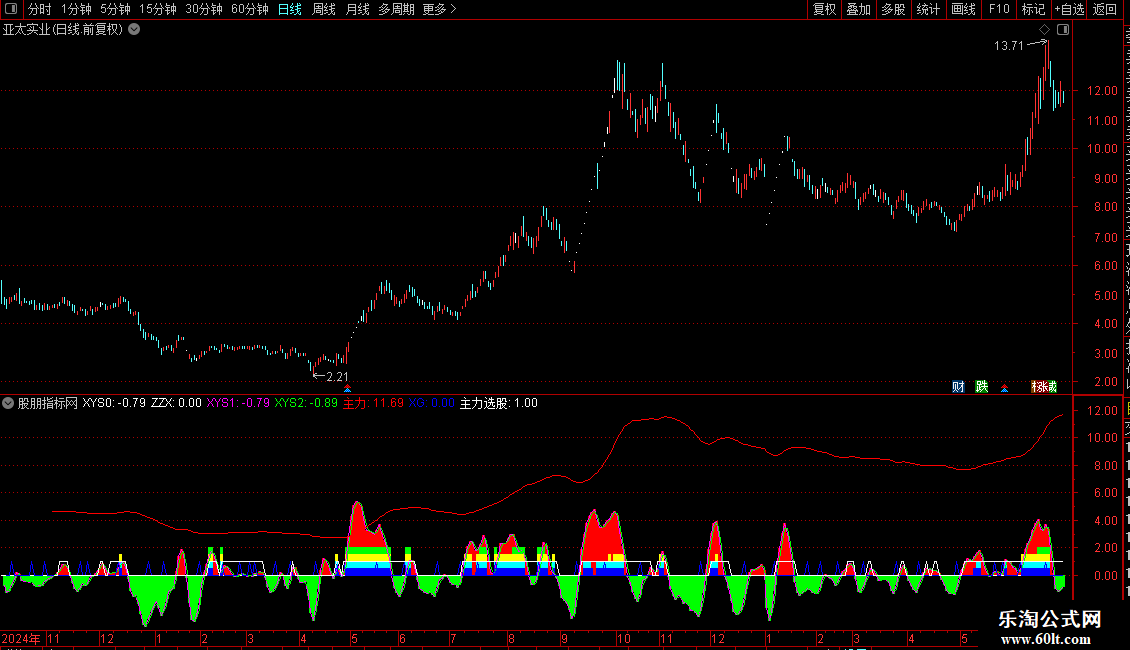The height and width of the screenshot is (650, 1130).
Task: Click the diamond icon above the chart
Action: (1044, 30)
